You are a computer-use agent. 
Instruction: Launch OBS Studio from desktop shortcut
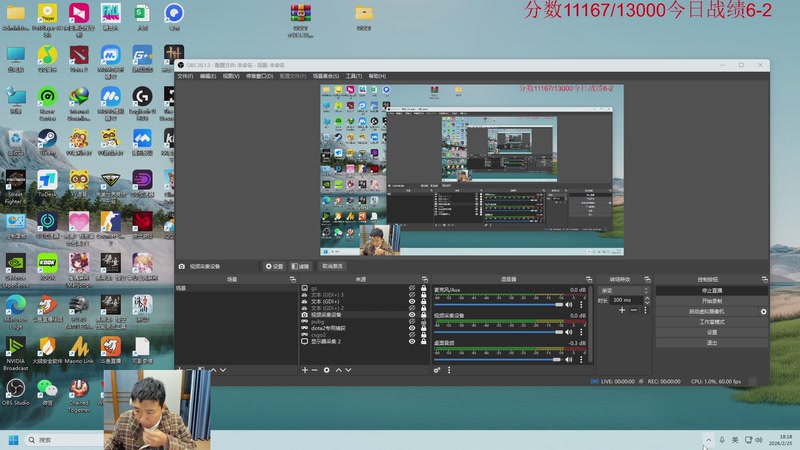(x=16, y=392)
